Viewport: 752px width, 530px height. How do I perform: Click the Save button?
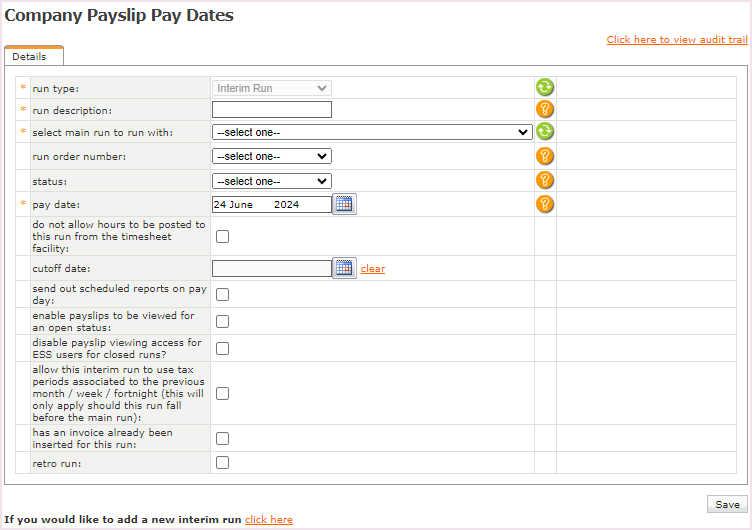pos(727,505)
